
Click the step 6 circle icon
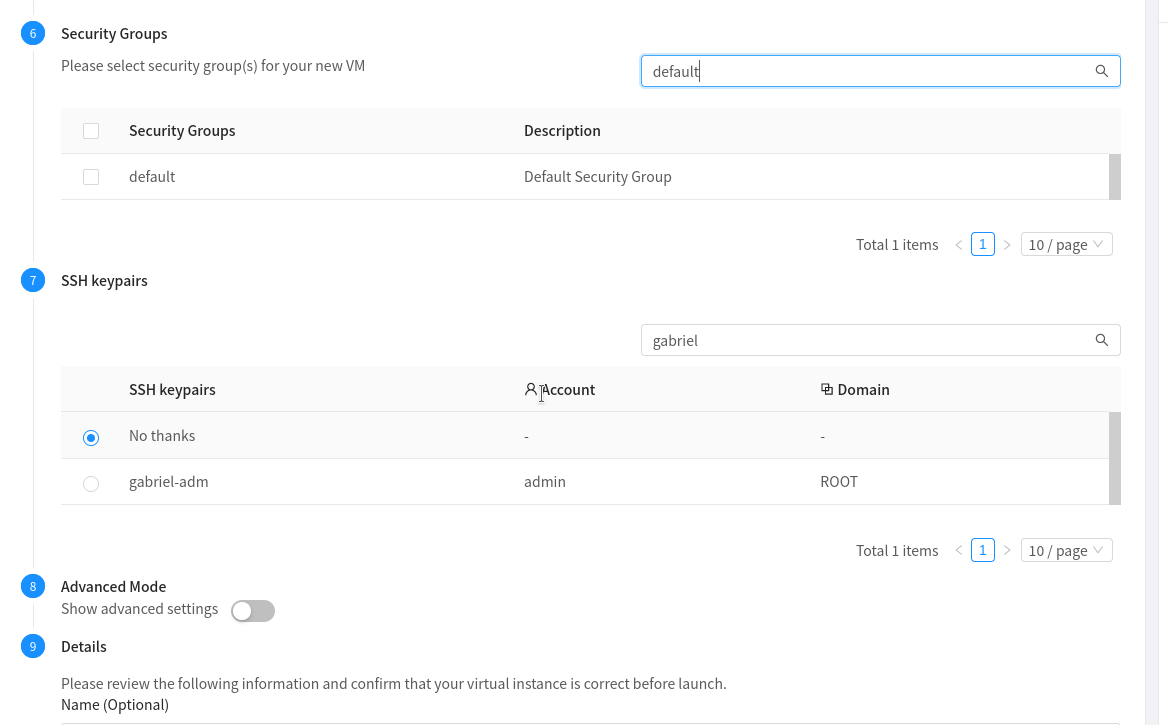point(32,33)
